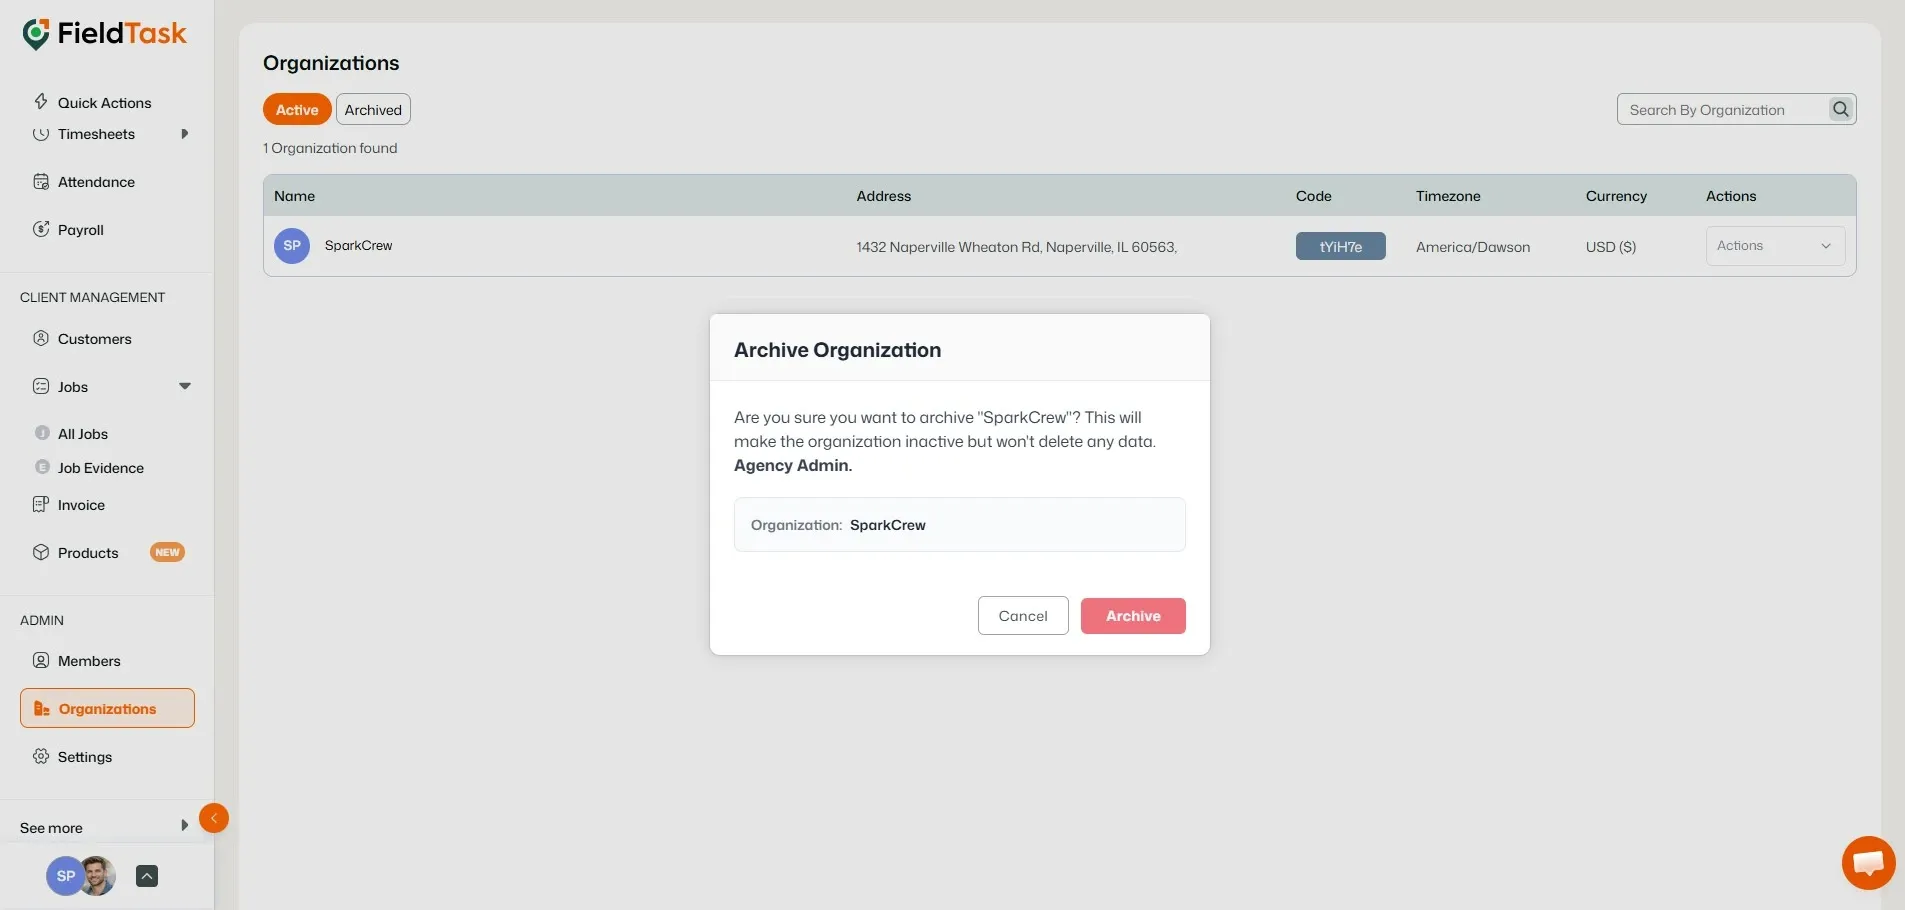
Task: Click '1 Organization found' text
Action: point(330,148)
